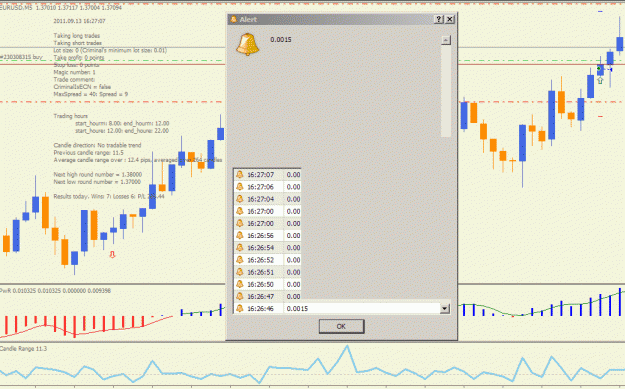
Task: Select the alert timestamp 16:26:52
Action: [x=261, y=260]
